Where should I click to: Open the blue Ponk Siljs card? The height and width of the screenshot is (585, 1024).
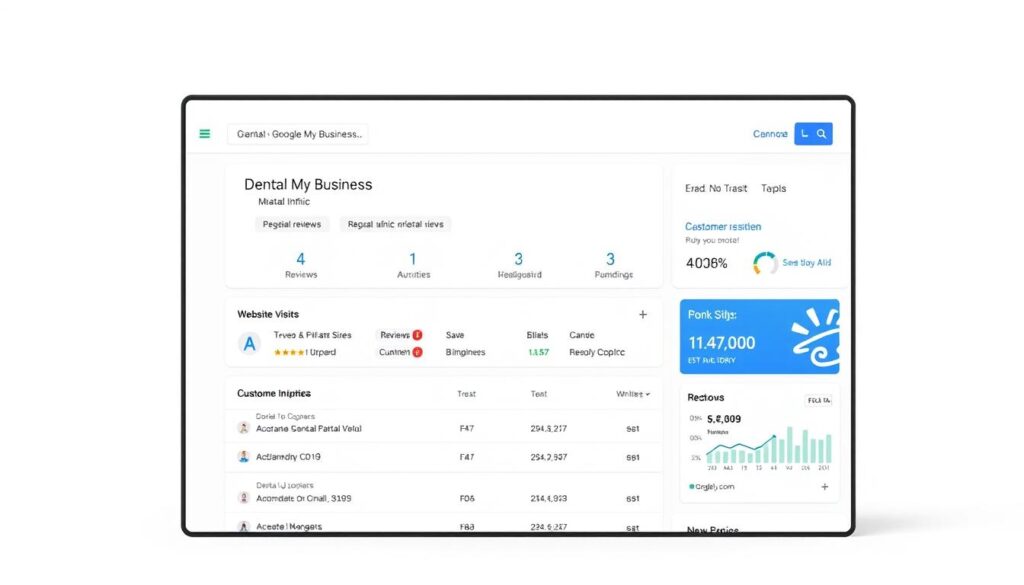(760, 336)
